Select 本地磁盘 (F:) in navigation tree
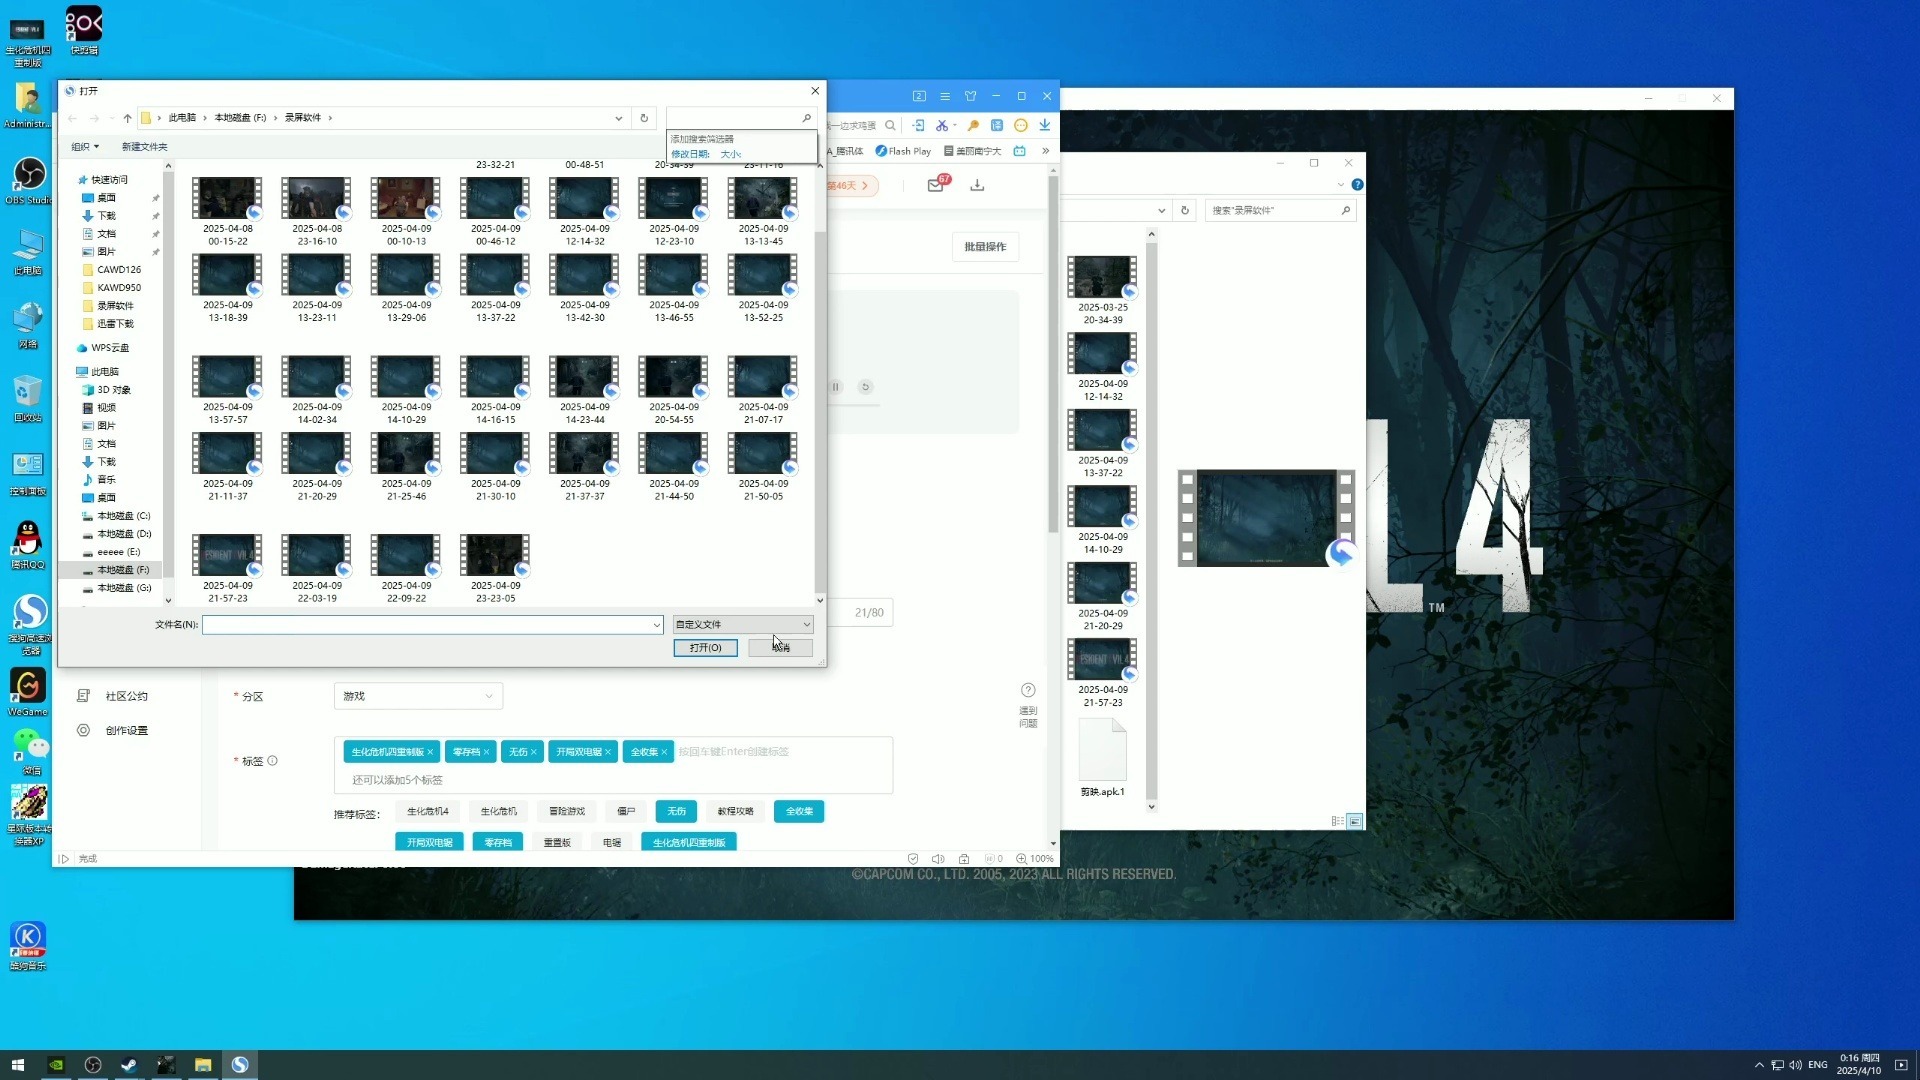This screenshot has height=1080, width=1920. click(123, 570)
